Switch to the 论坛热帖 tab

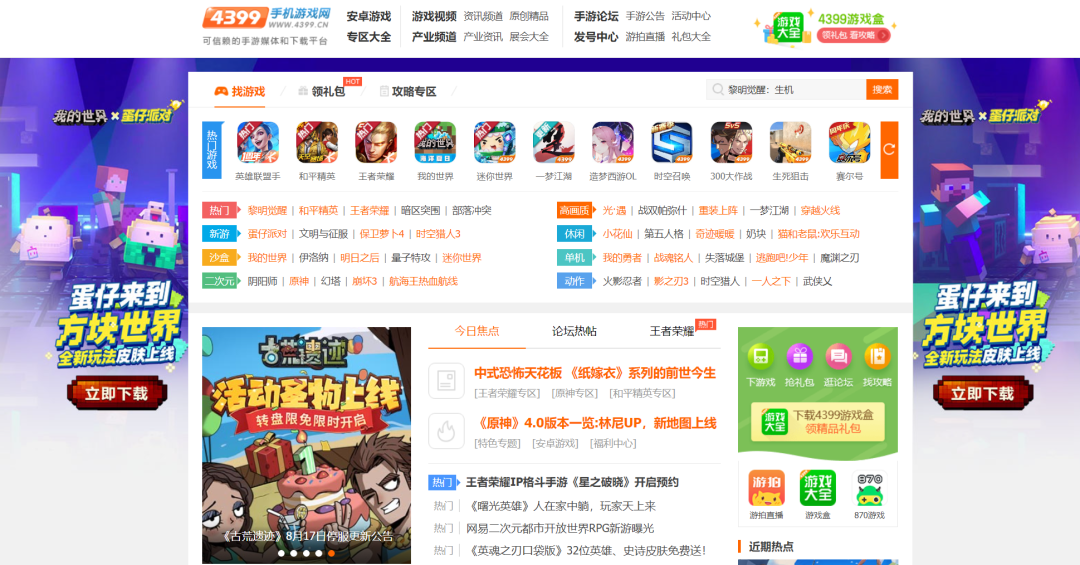coord(574,331)
